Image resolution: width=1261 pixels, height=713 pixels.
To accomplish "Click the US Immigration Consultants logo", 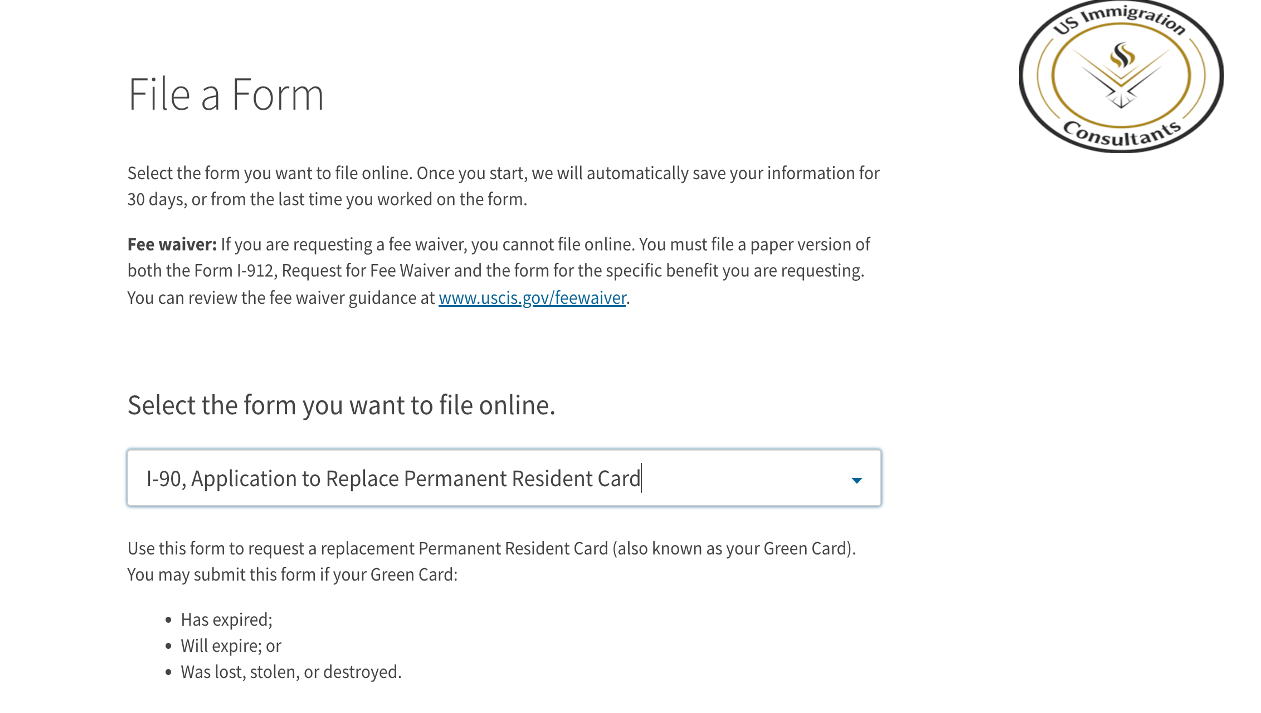I will [1121, 76].
